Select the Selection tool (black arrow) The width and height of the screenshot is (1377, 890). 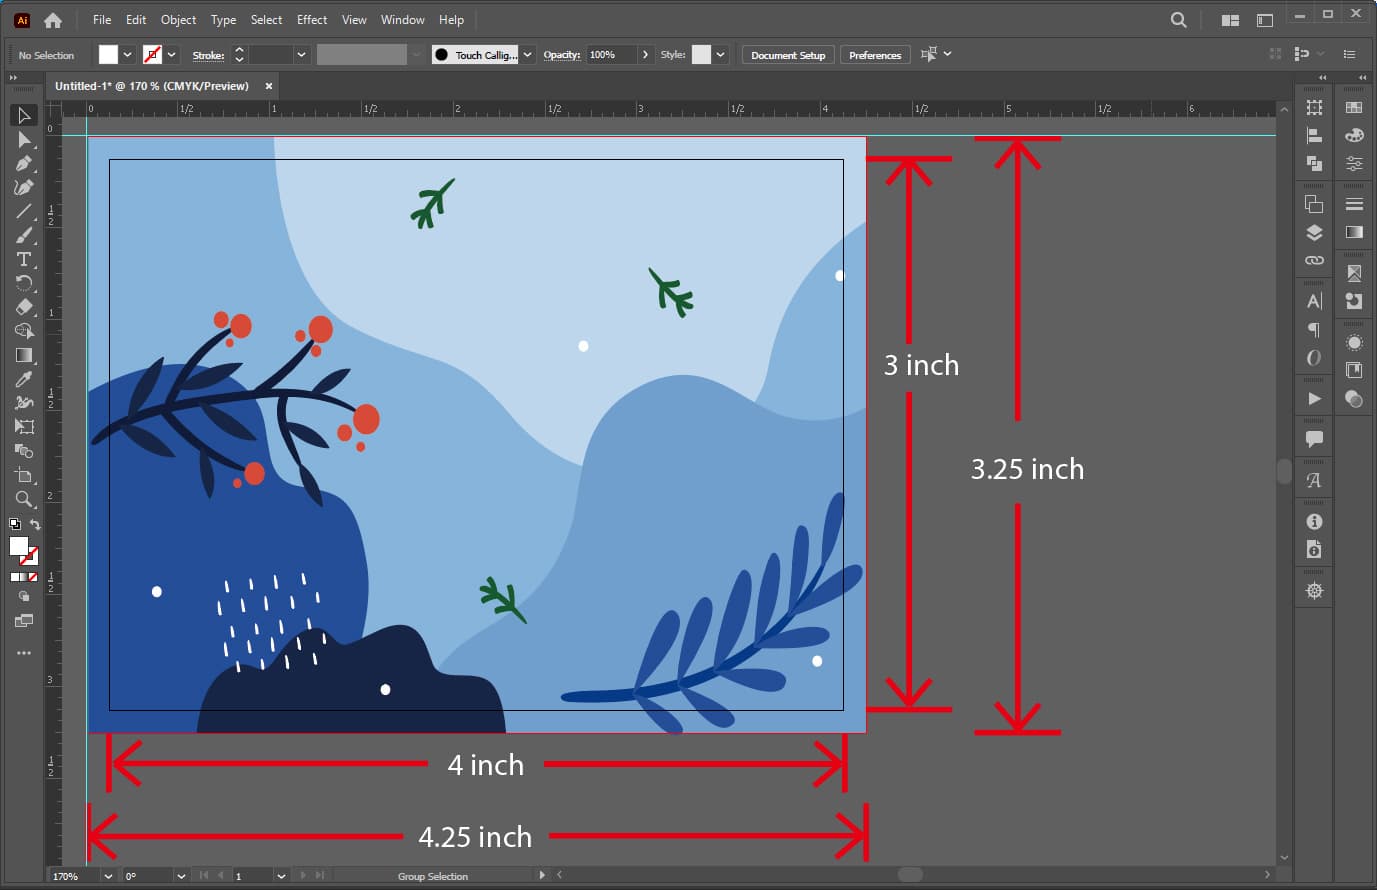pos(24,115)
